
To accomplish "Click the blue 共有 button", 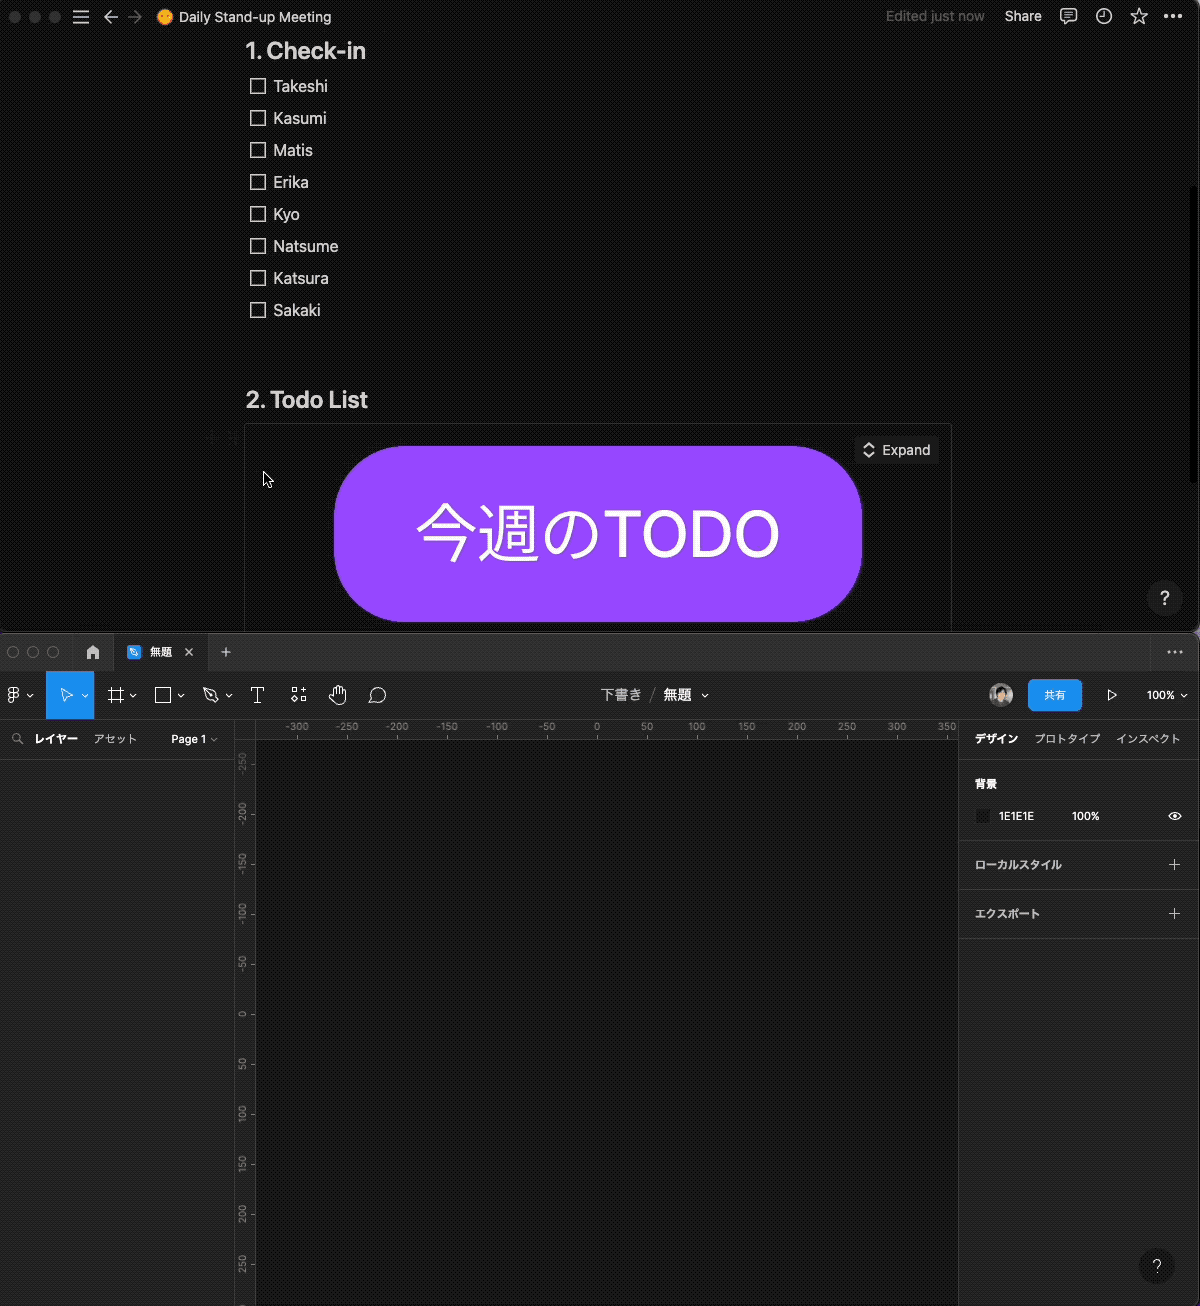I will tap(1054, 695).
